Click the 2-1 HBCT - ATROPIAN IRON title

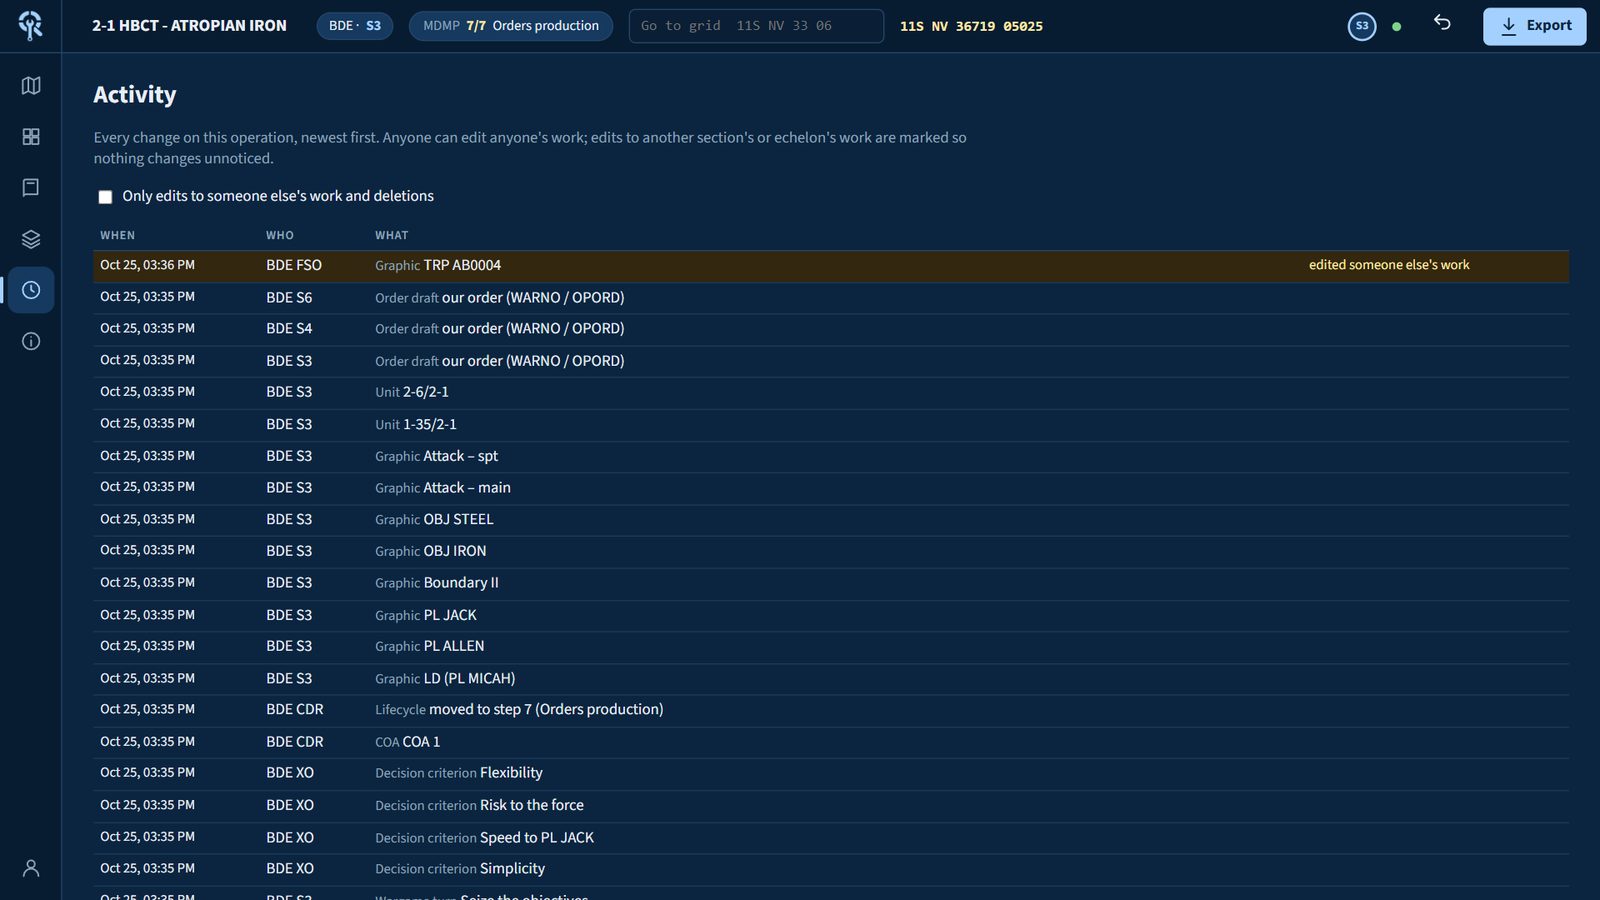click(189, 26)
